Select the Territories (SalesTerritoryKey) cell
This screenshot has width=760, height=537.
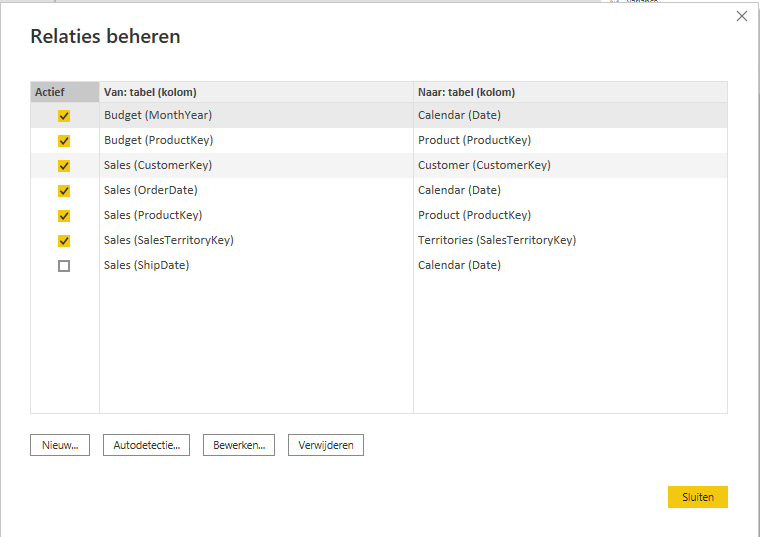tap(497, 240)
